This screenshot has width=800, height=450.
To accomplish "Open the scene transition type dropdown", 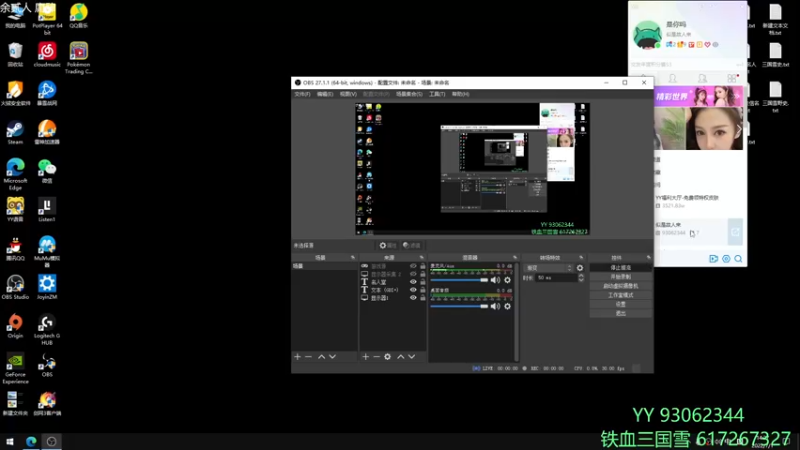I will click(549, 268).
